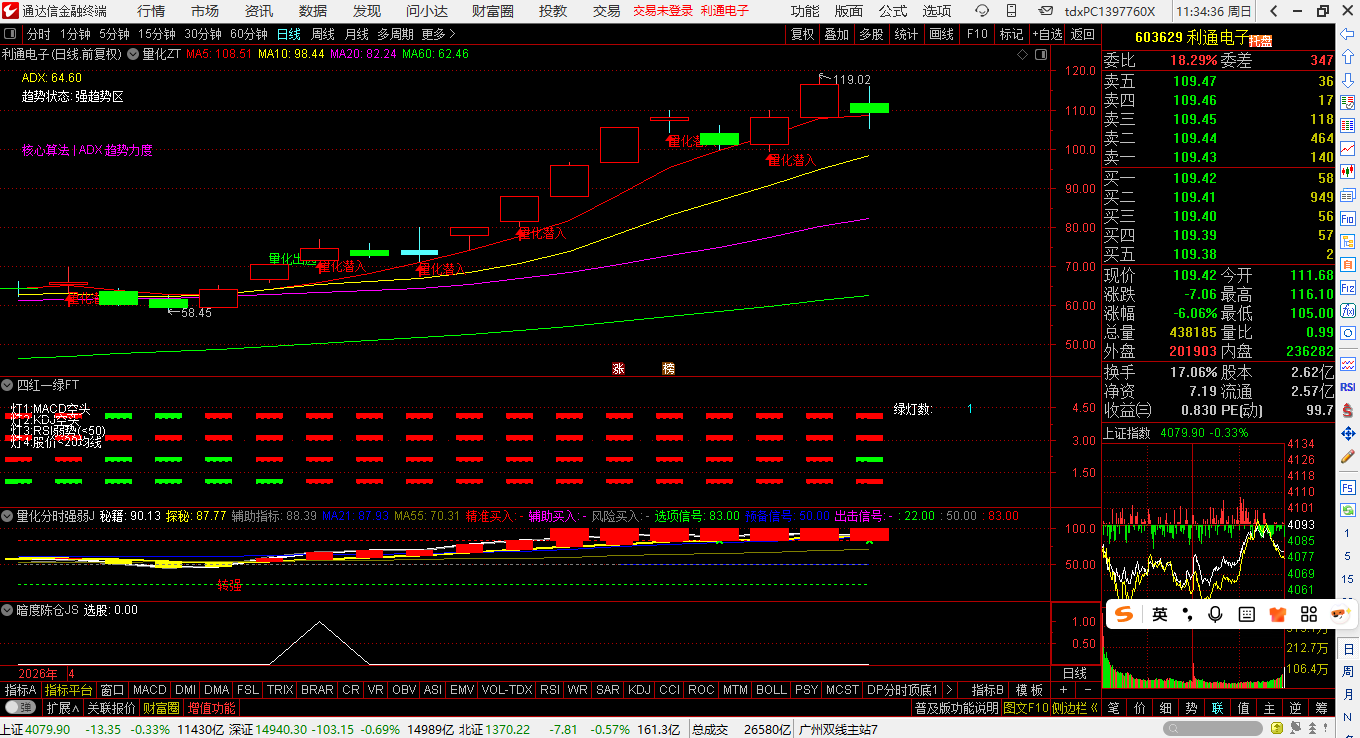Viewport: 1360px width, 738px height.
Task: Toggle the 叠加 overlay button
Action: pos(836,34)
